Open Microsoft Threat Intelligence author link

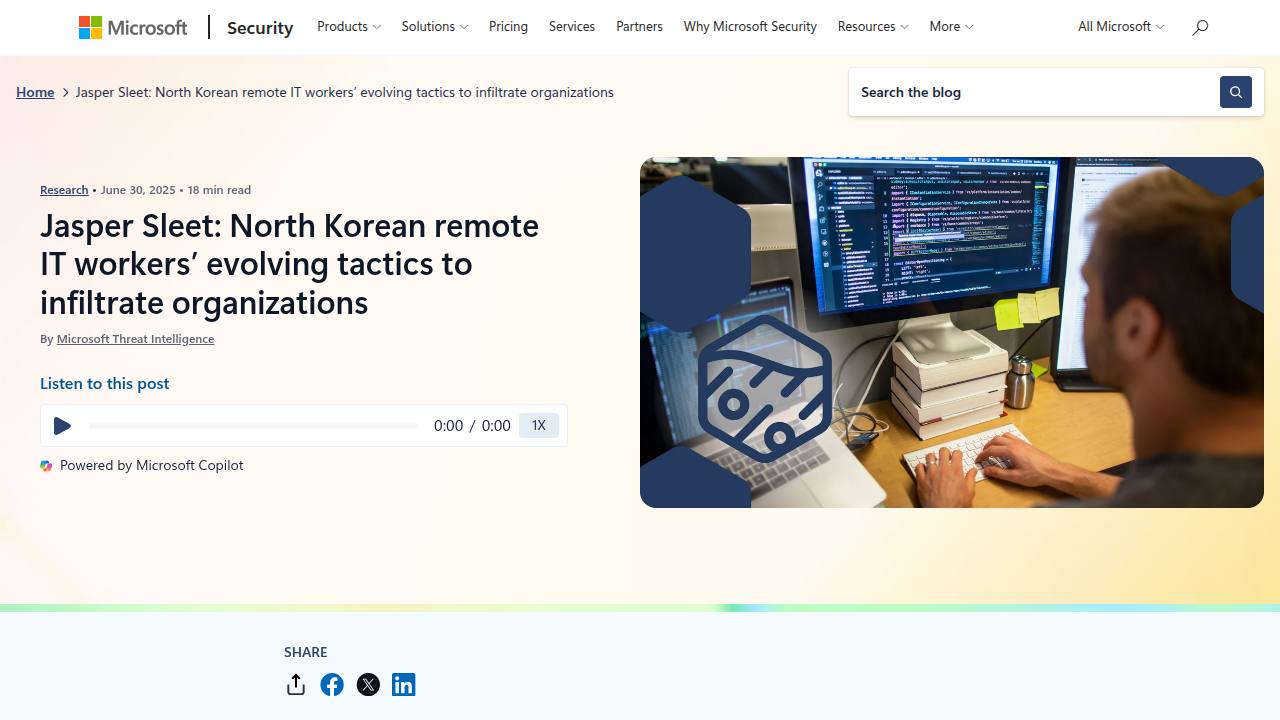click(135, 339)
